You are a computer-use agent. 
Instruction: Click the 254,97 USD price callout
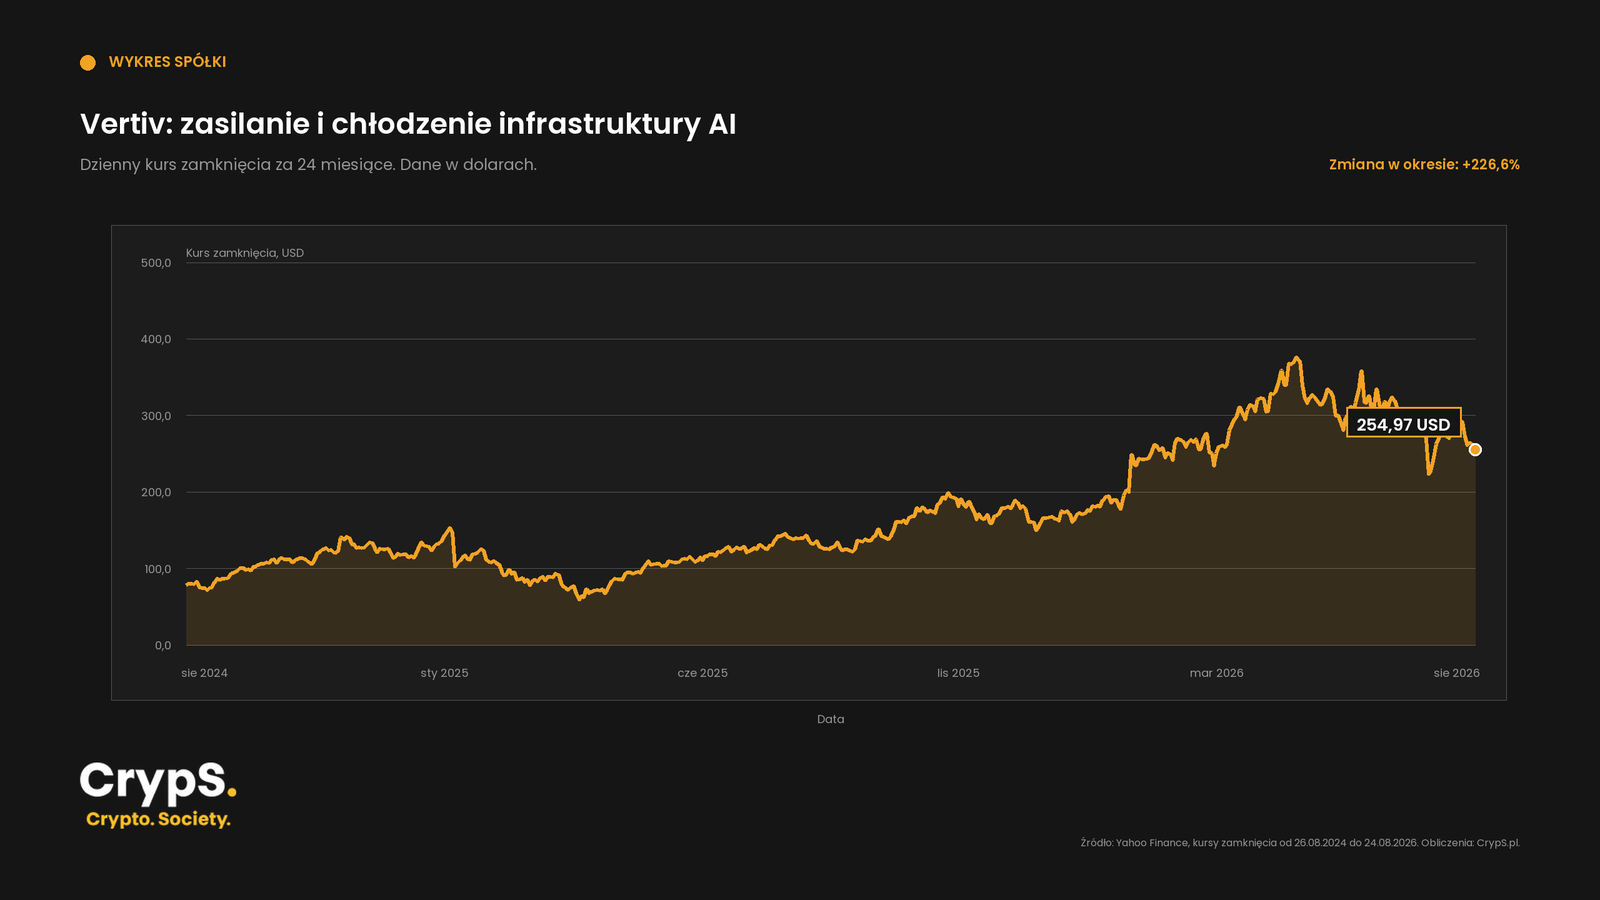(1403, 423)
